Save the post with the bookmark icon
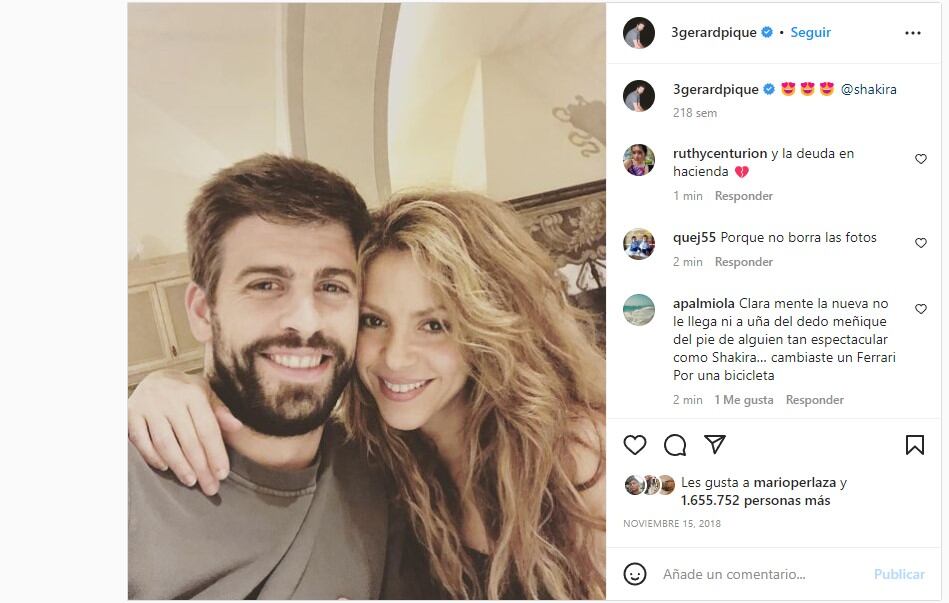 point(915,445)
